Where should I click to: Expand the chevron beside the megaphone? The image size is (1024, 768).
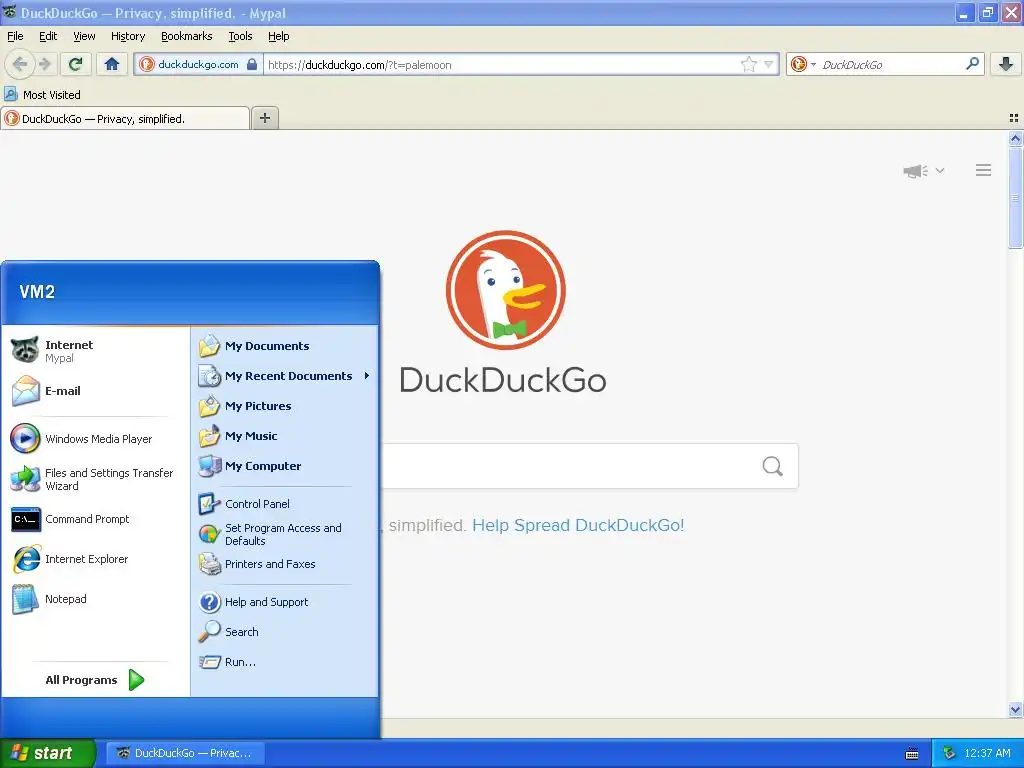pos(940,170)
